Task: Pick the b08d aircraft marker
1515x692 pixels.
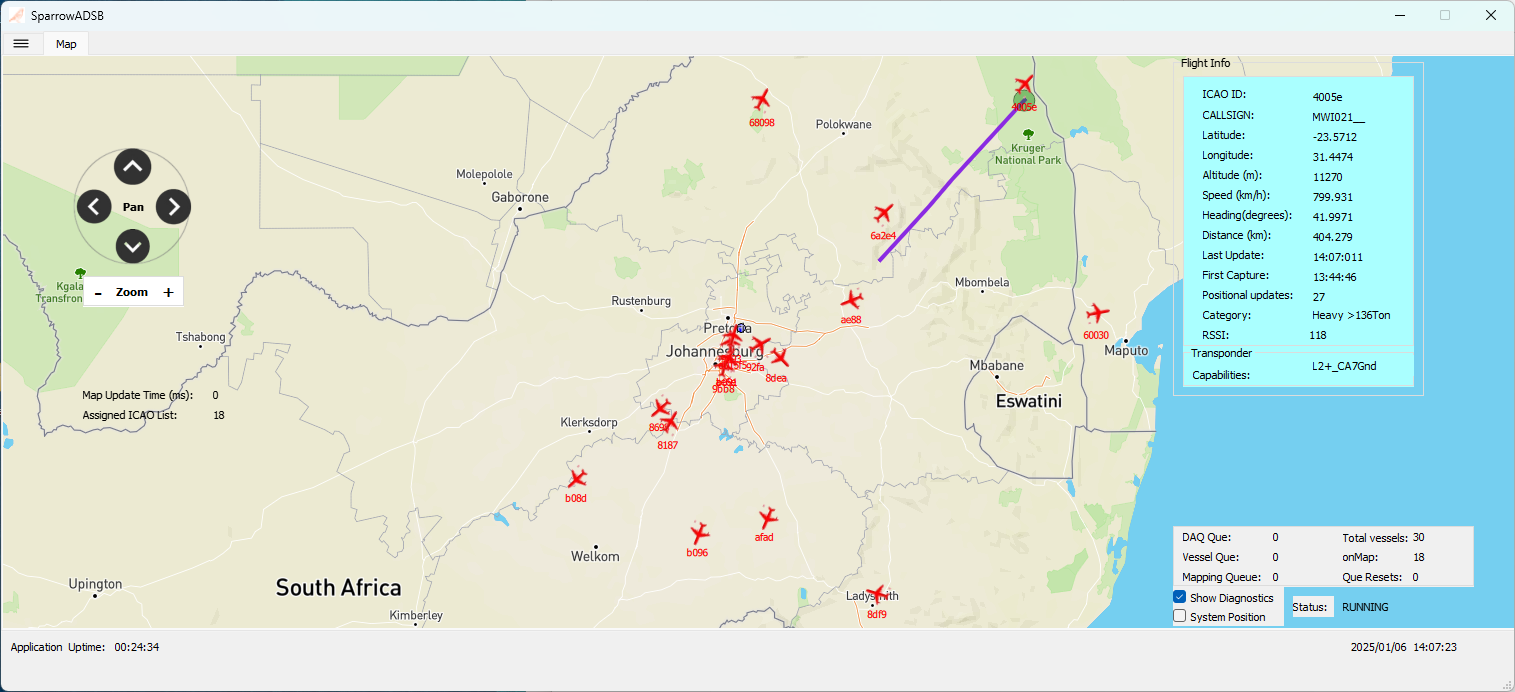Action: point(577,479)
